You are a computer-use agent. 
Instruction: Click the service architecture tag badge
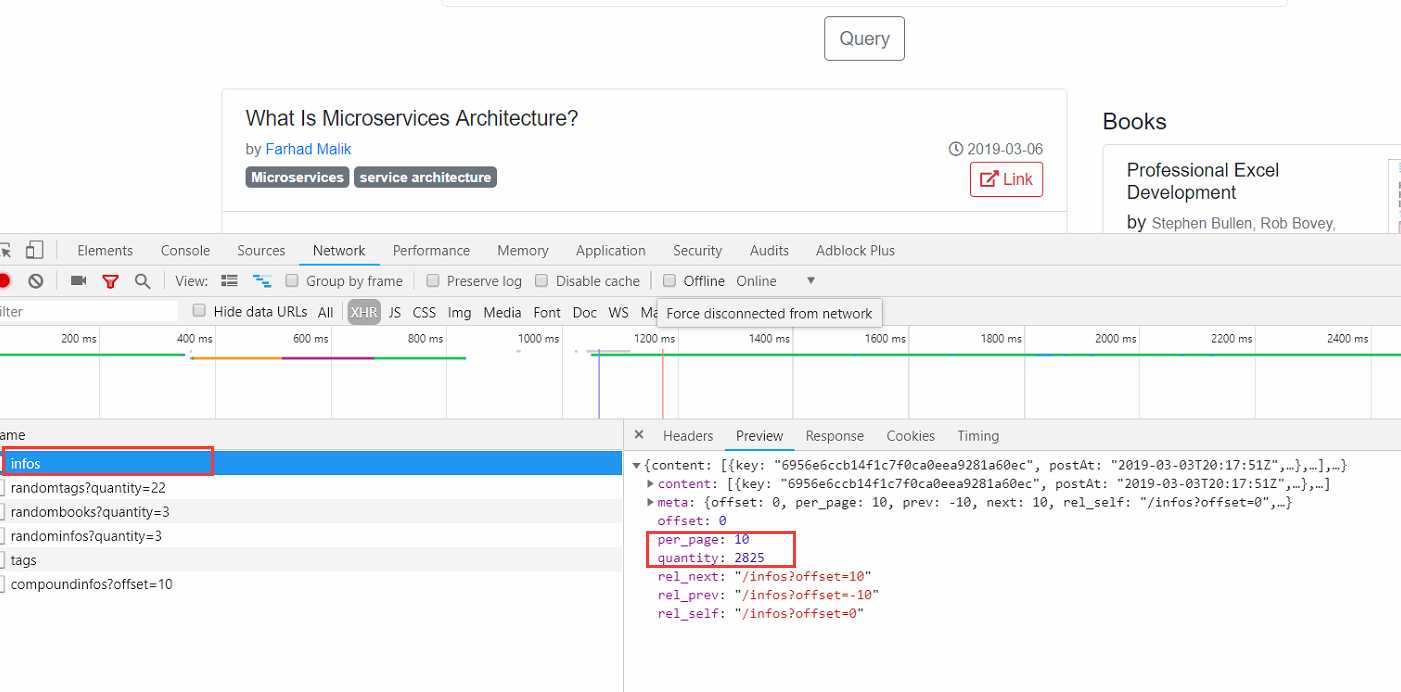tap(425, 177)
